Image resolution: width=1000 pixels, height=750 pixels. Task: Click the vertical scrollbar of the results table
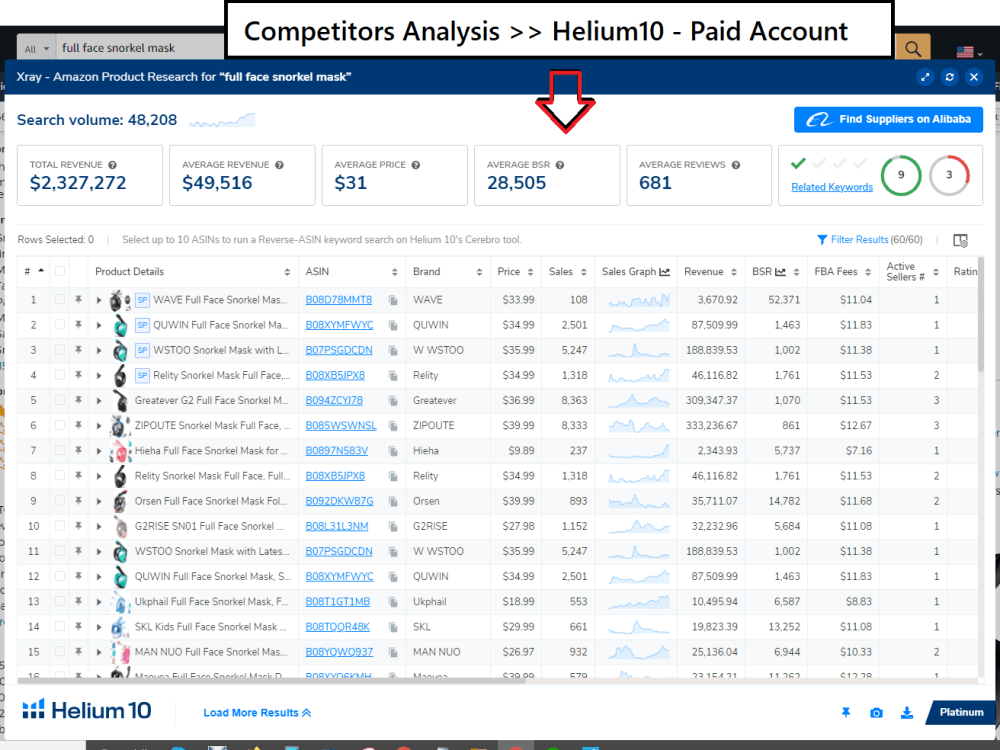tap(980, 314)
